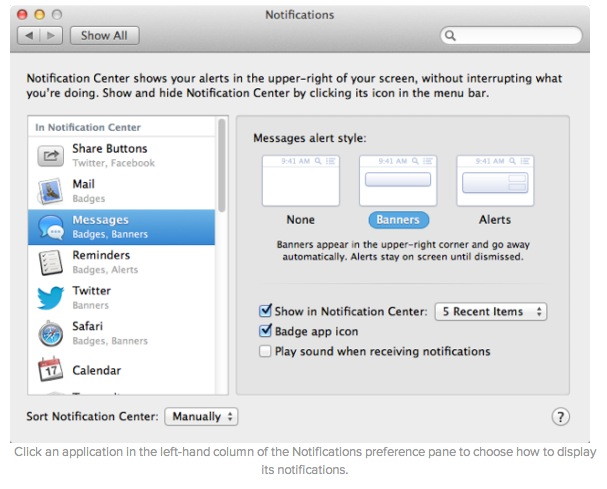Click the Reminders checklist icon
The image size is (607, 489).
(x=51, y=263)
